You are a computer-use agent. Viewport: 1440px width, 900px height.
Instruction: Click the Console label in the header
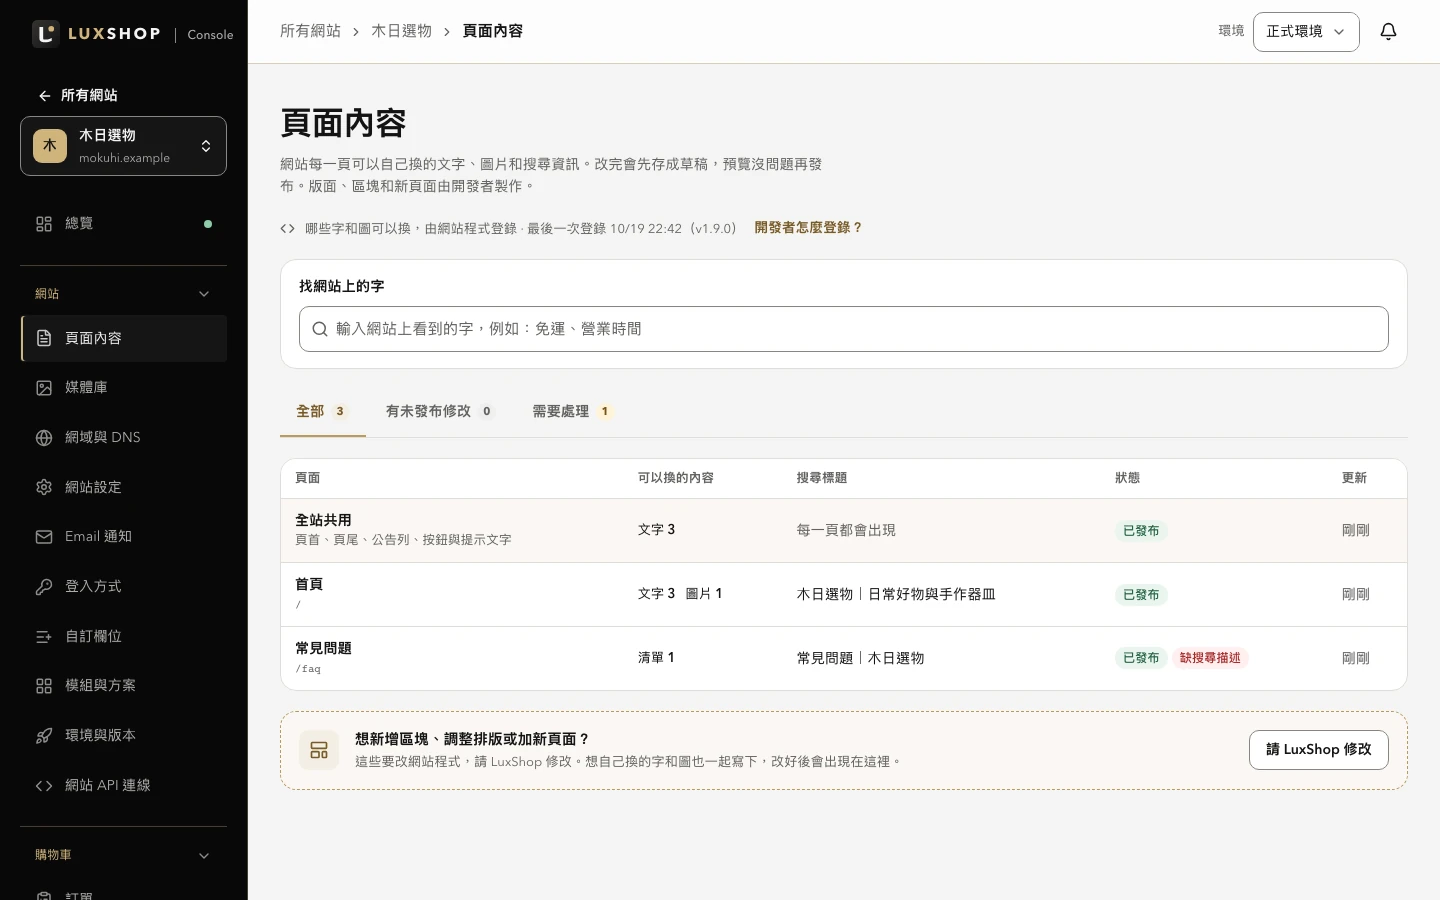point(210,35)
